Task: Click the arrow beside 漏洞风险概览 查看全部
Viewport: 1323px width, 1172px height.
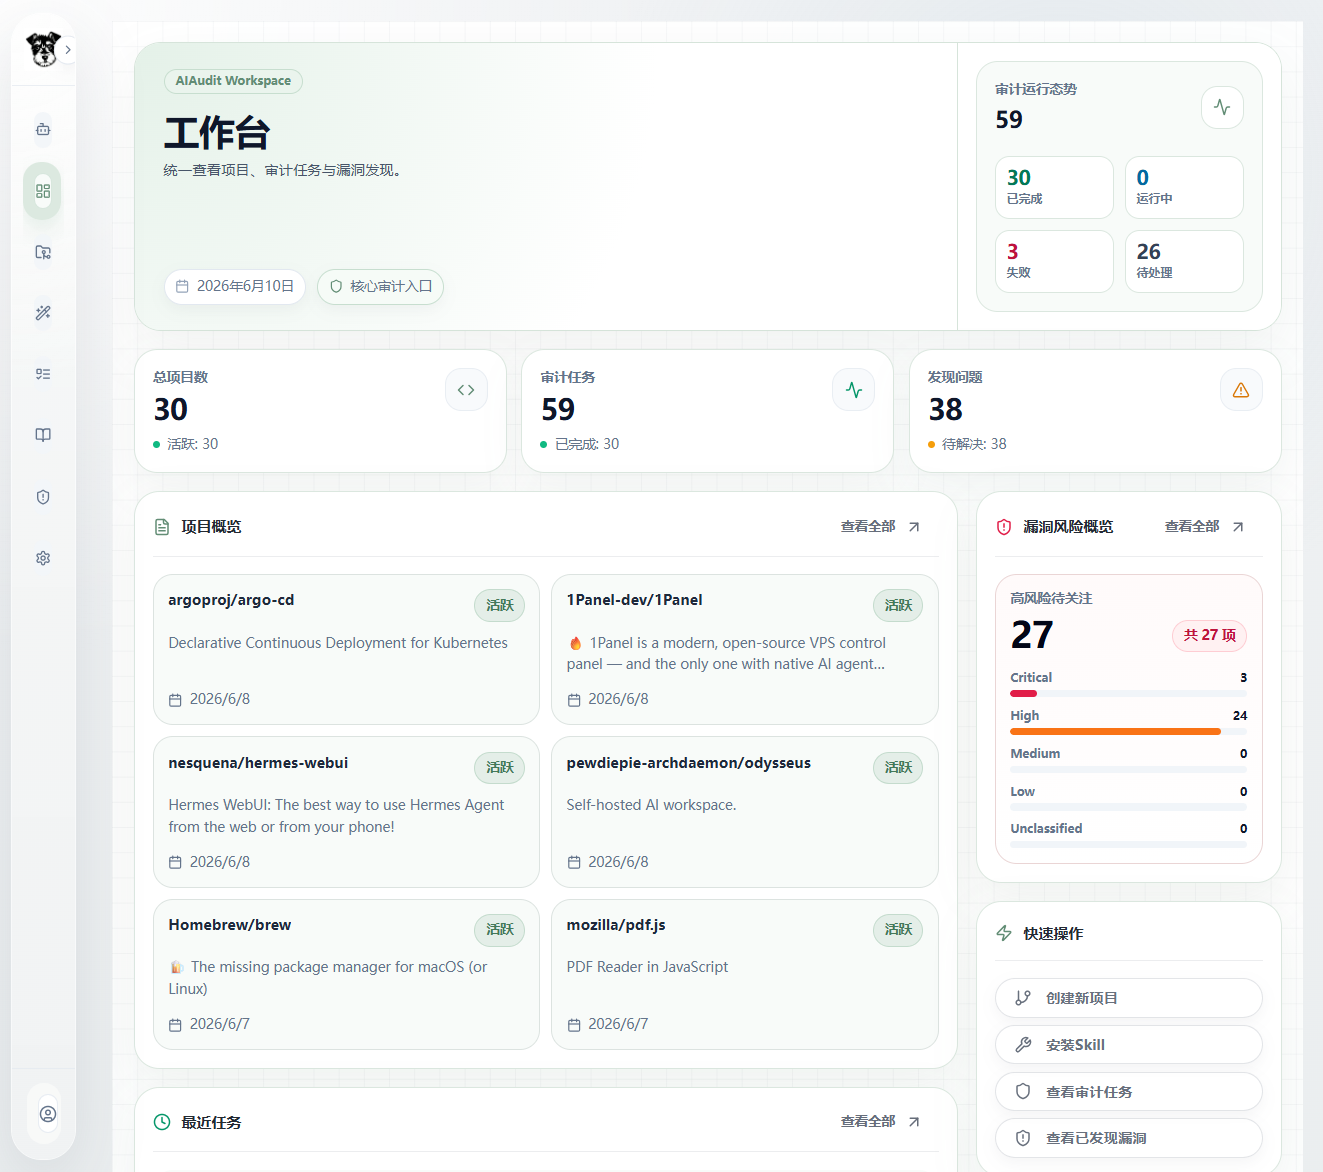Action: pyautogui.click(x=1238, y=527)
